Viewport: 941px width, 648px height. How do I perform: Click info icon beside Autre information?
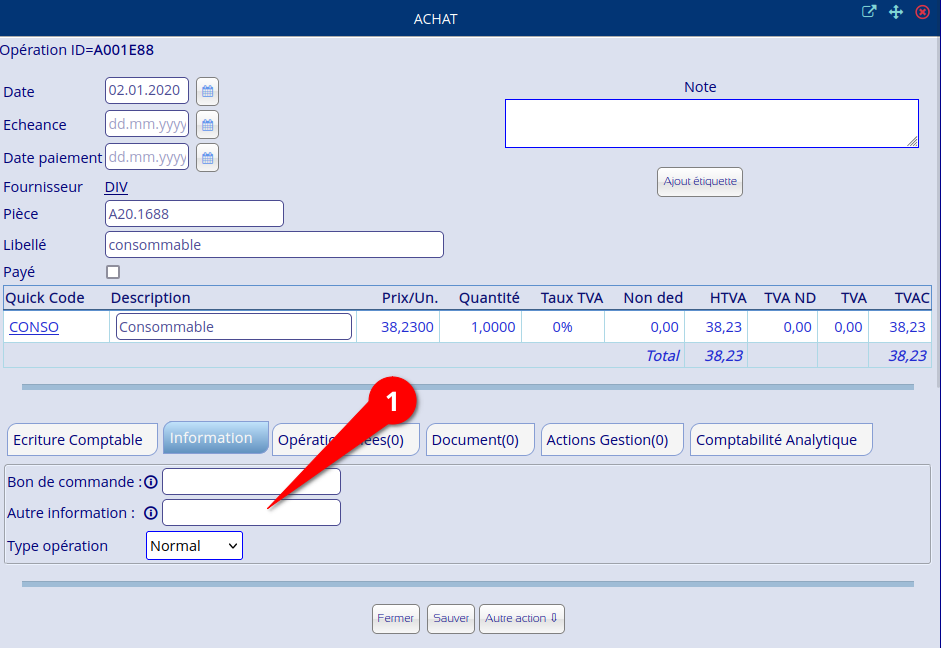click(x=151, y=513)
